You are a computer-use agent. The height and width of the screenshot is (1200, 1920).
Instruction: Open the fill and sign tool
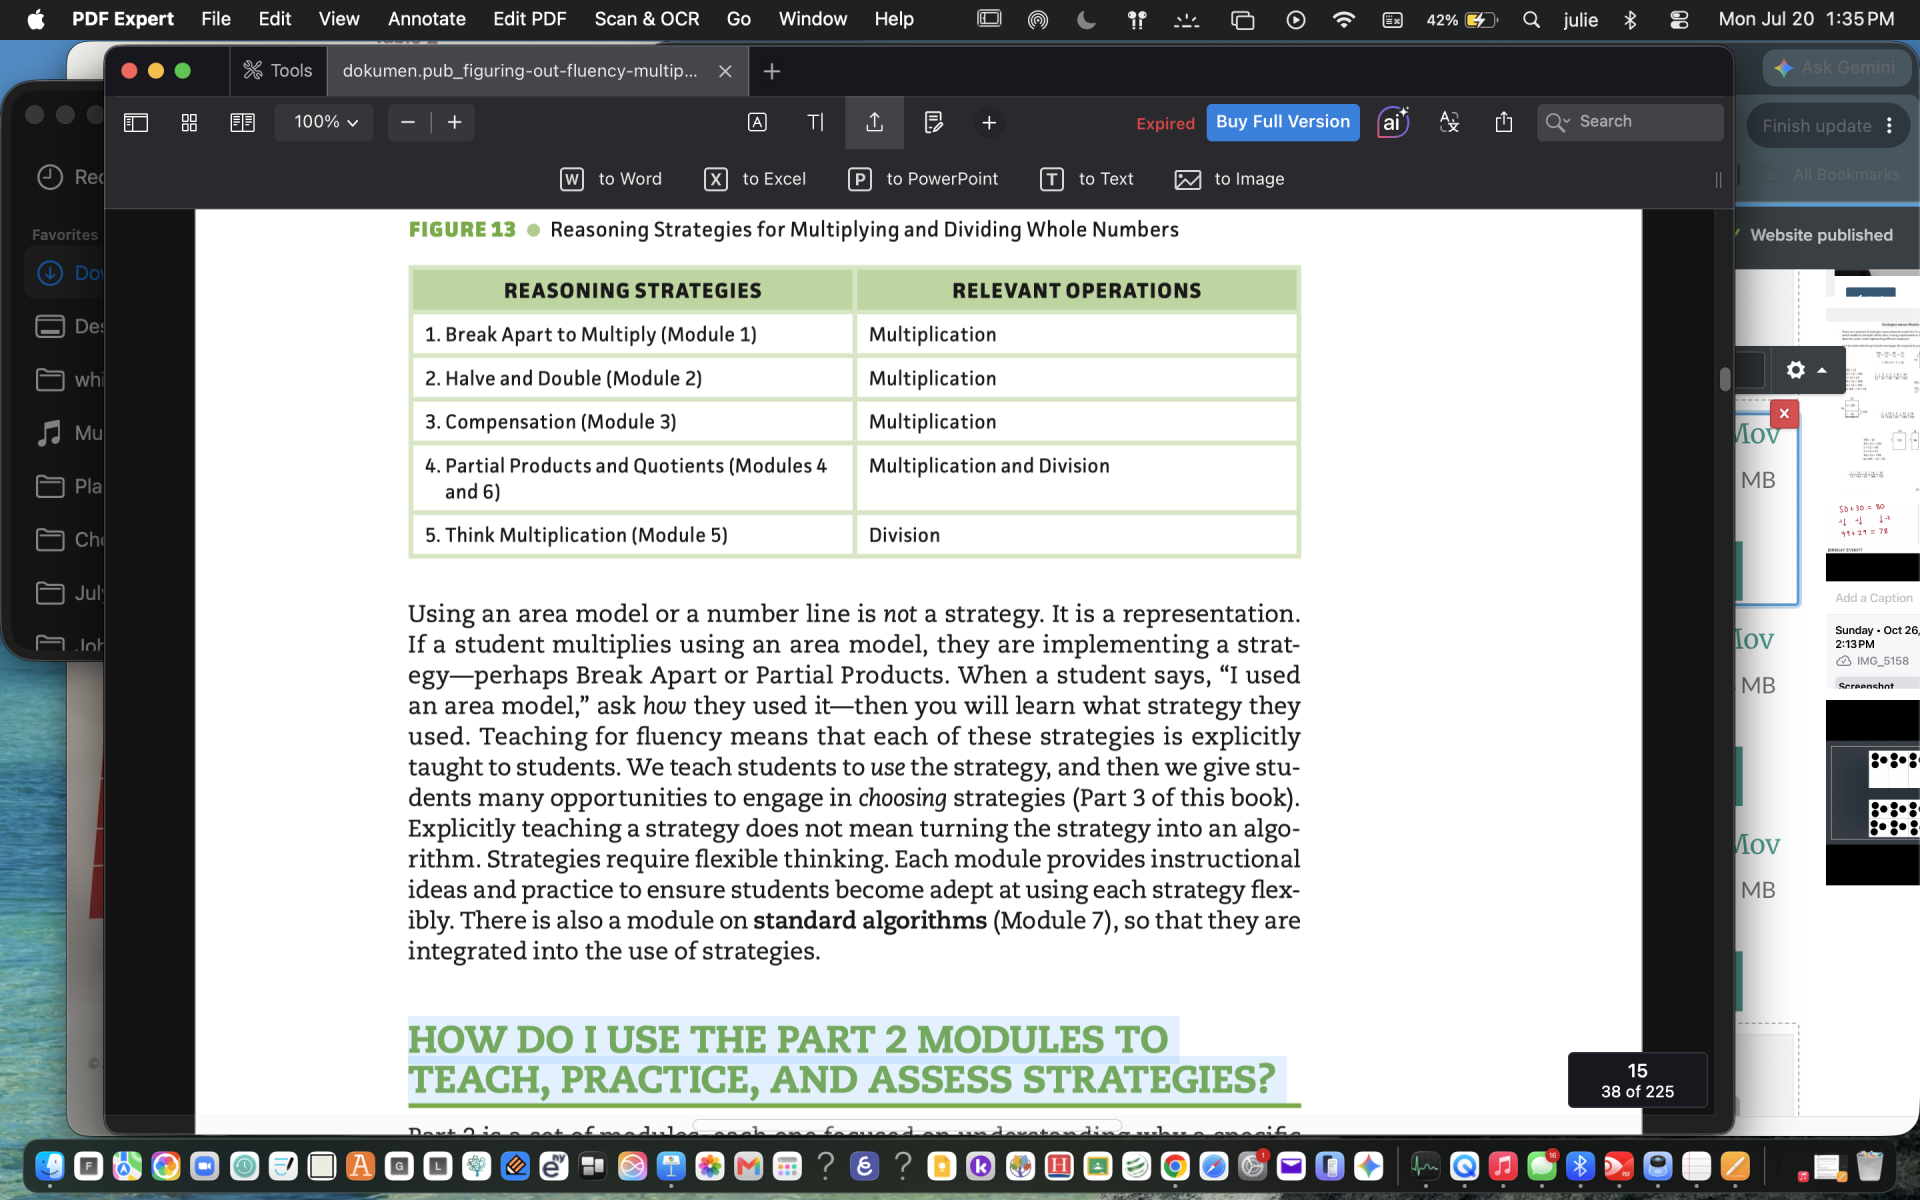click(933, 122)
